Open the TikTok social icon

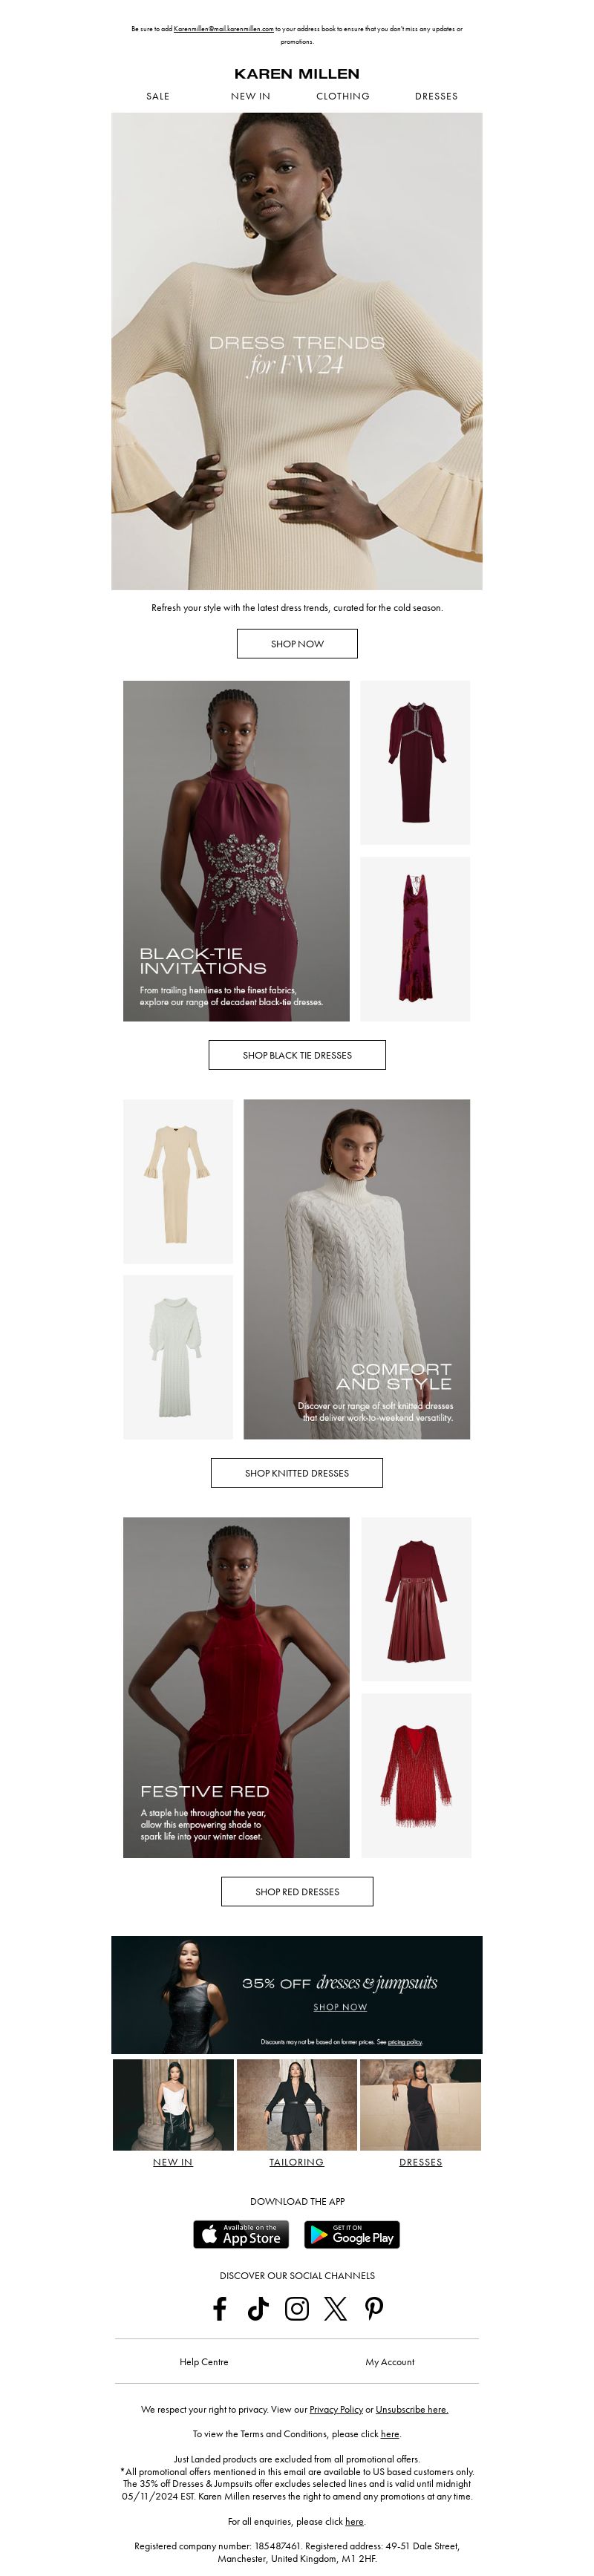(x=258, y=2307)
